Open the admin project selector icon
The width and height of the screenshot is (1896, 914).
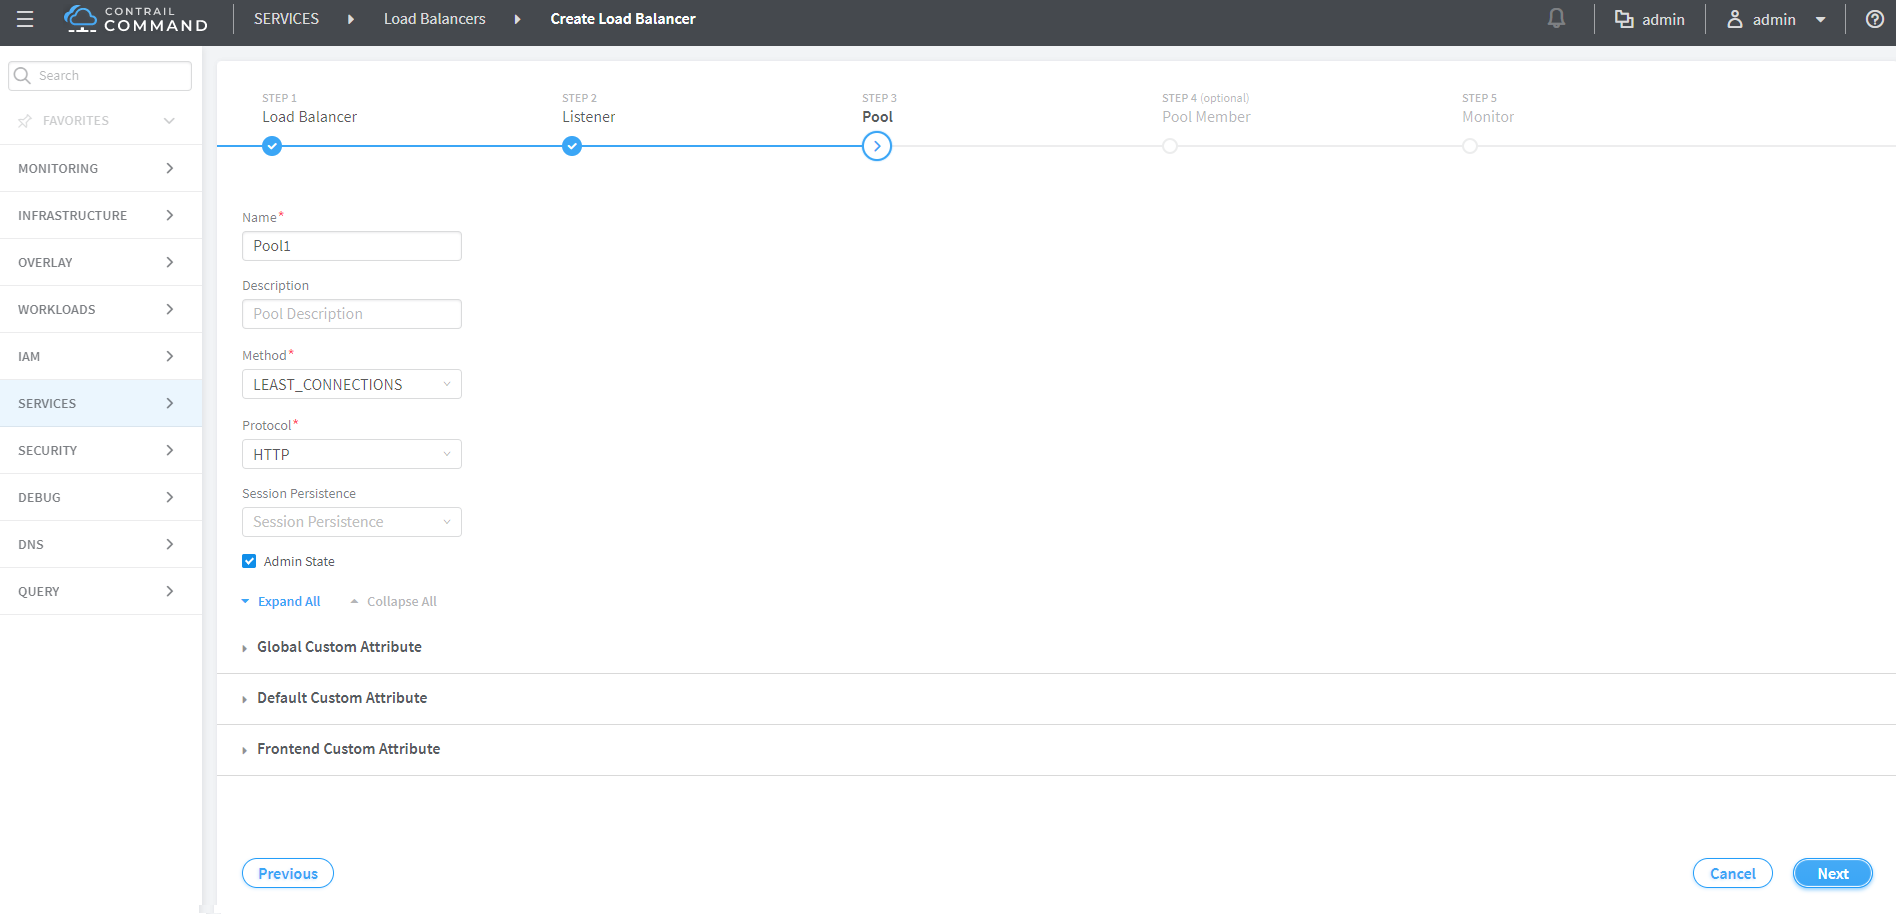pyautogui.click(x=1624, y=19)
